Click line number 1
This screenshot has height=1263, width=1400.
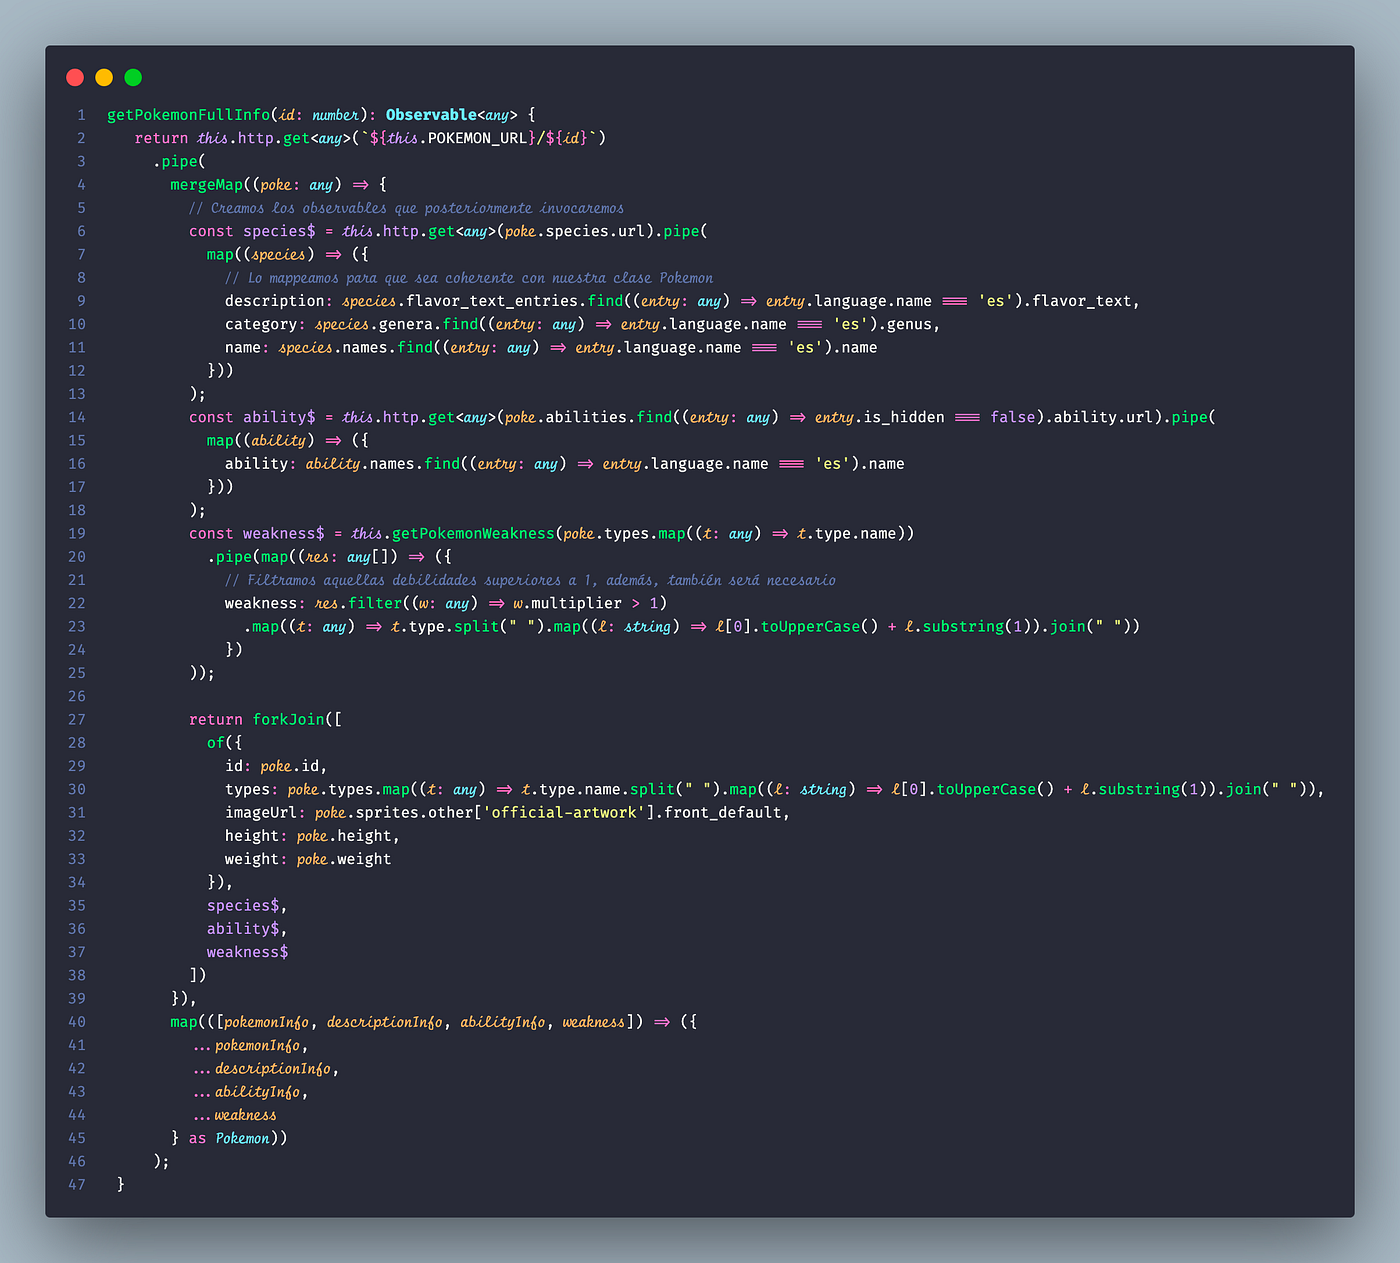click(x=81, y=115)
